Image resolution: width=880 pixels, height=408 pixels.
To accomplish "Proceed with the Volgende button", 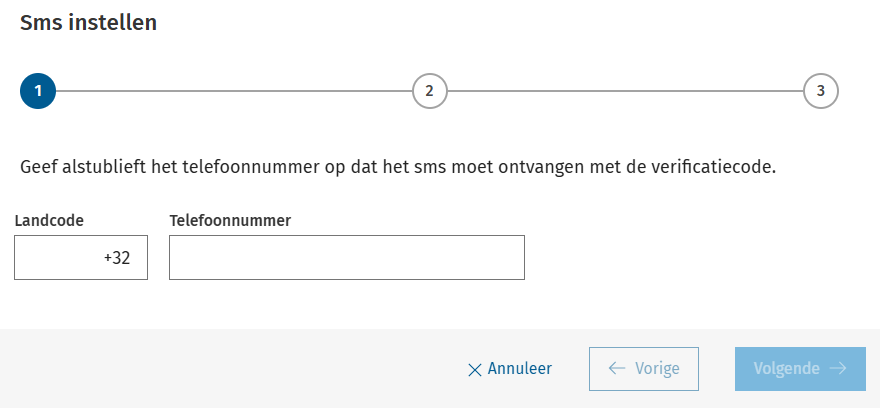I will 800,369.
